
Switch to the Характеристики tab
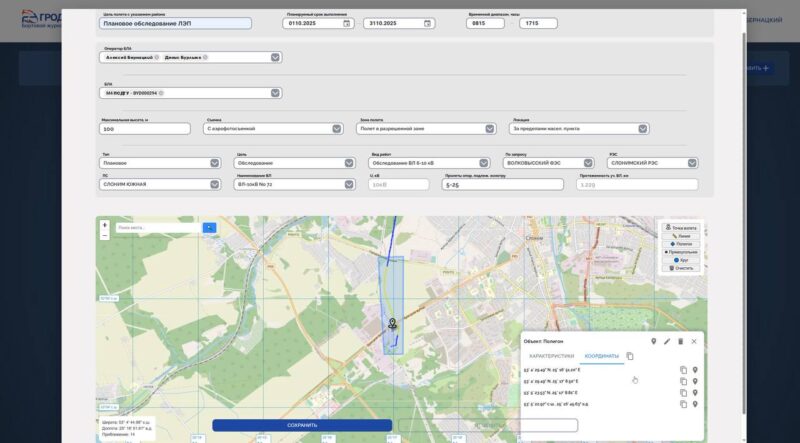tap(551, 356)
